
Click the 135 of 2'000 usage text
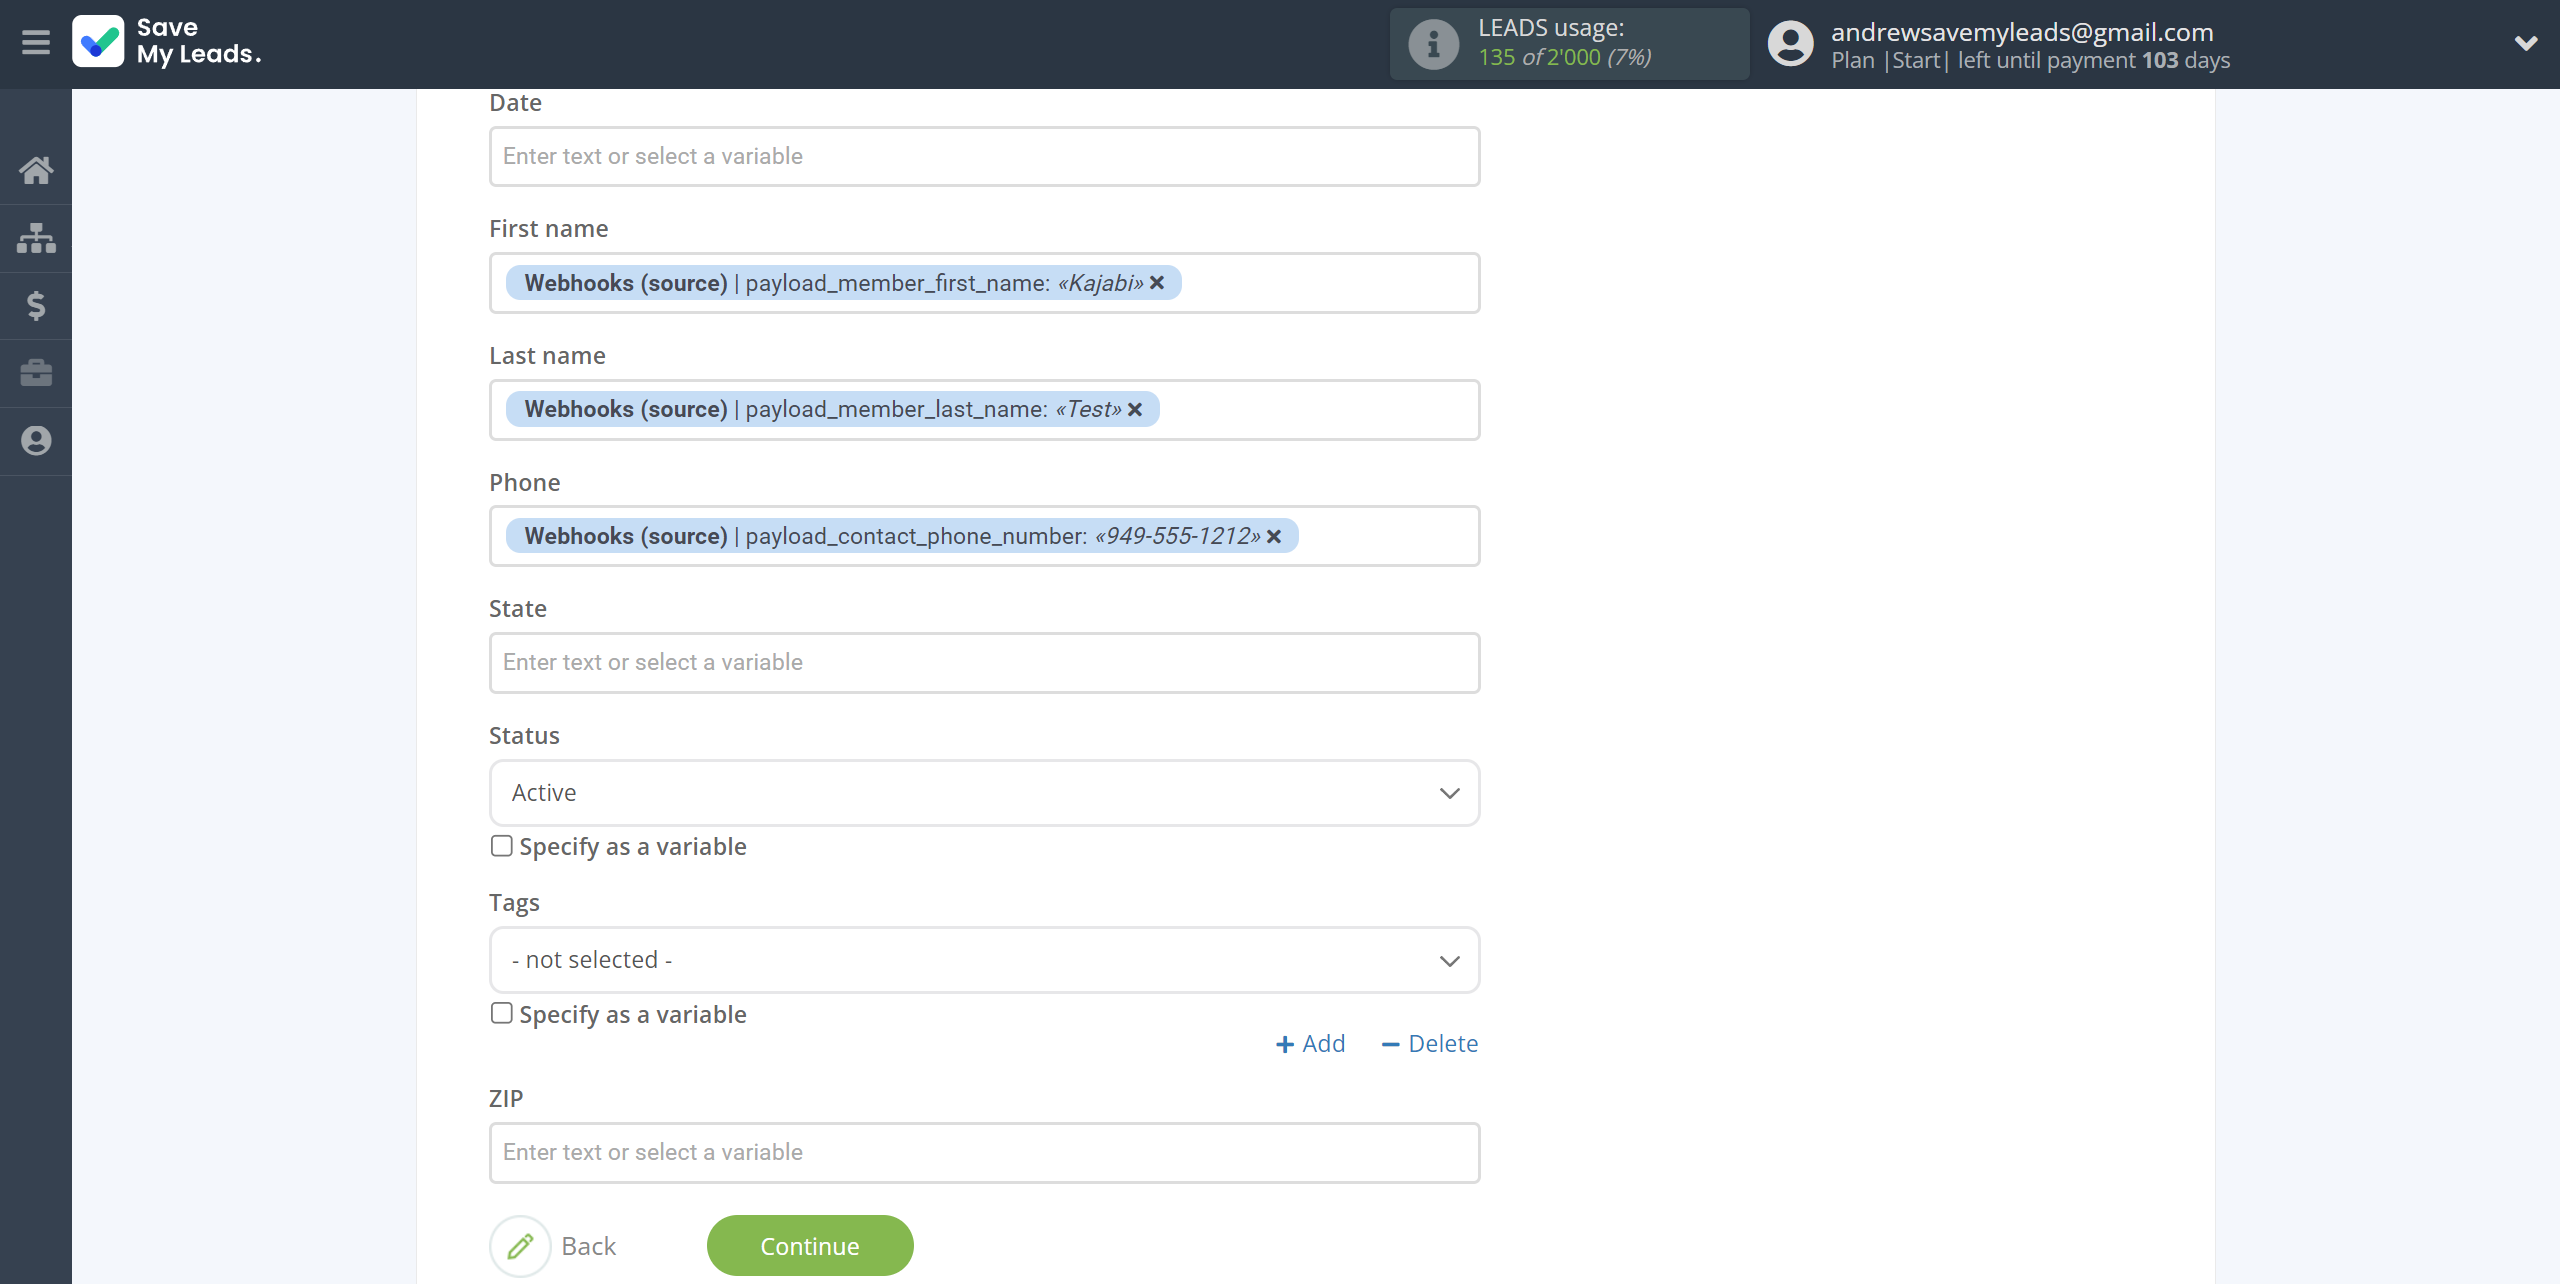click(1564, 58)
